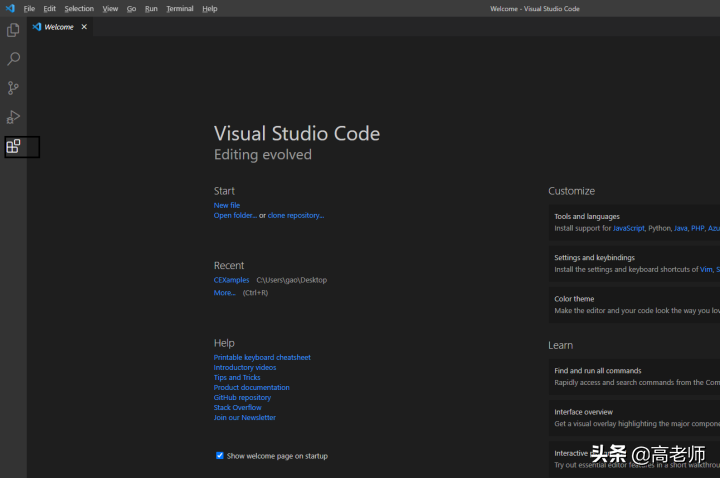Image resolution: width=720 pixels, height=478 pixels.
Task: Open the Explorer view in activity bar
Action: pos(13,30)
